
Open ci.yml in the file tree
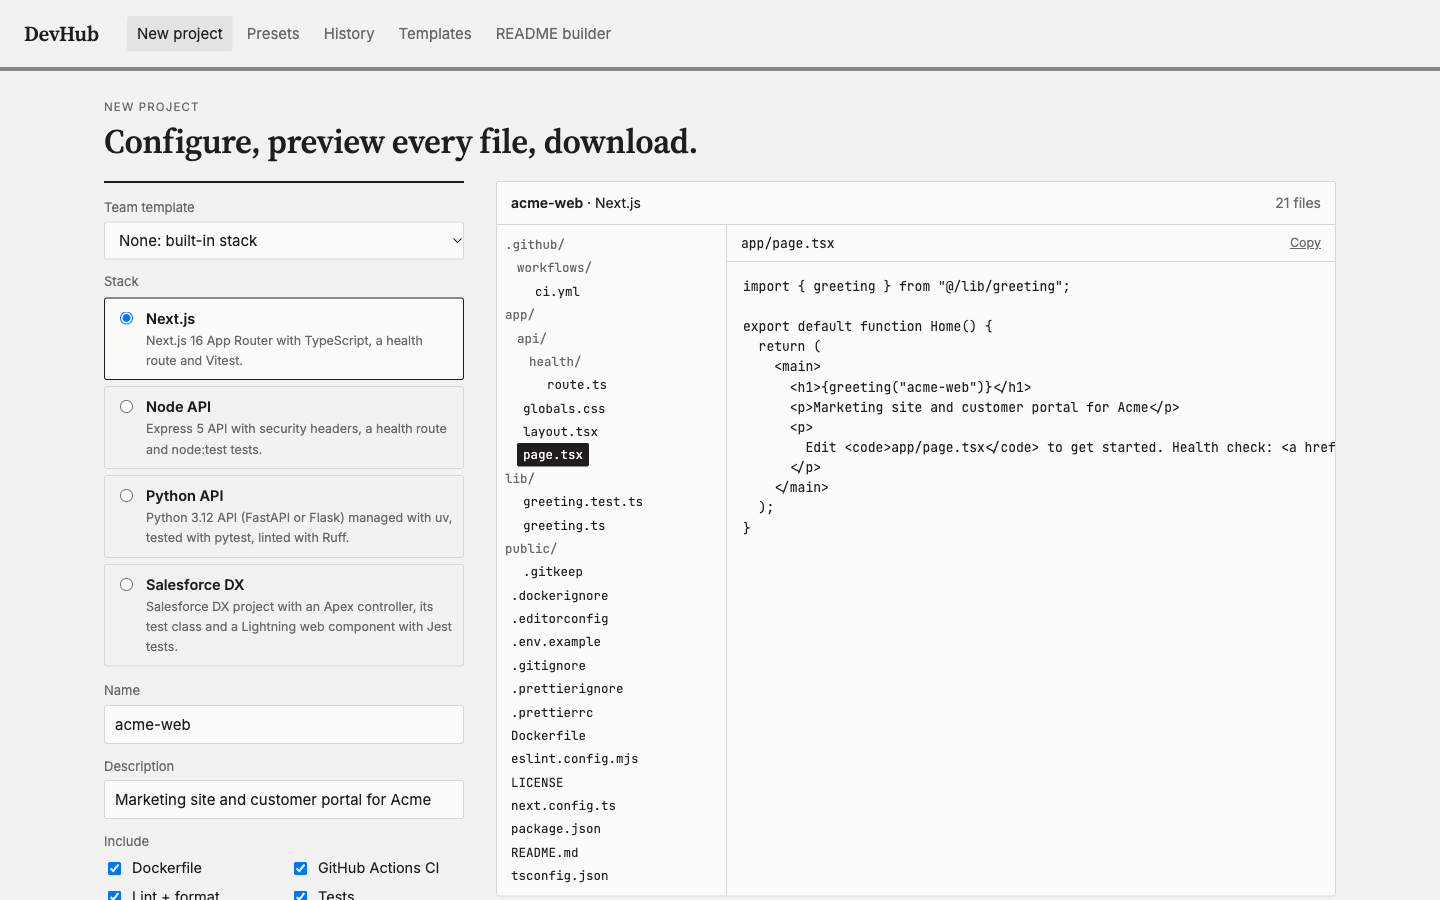click(x=557, y=292)
